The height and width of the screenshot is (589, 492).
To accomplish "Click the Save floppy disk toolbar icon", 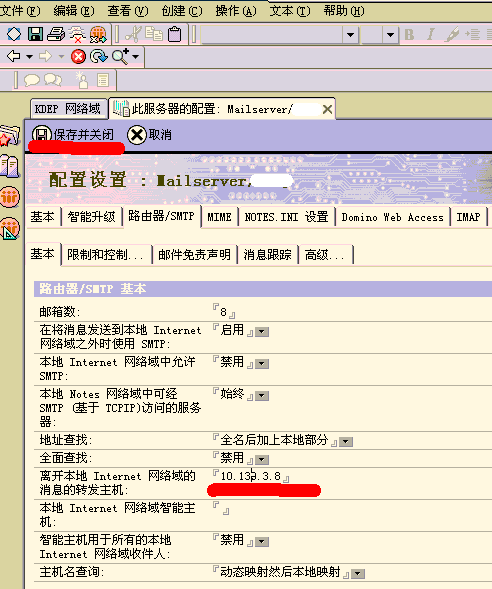I will coord(35,34).
